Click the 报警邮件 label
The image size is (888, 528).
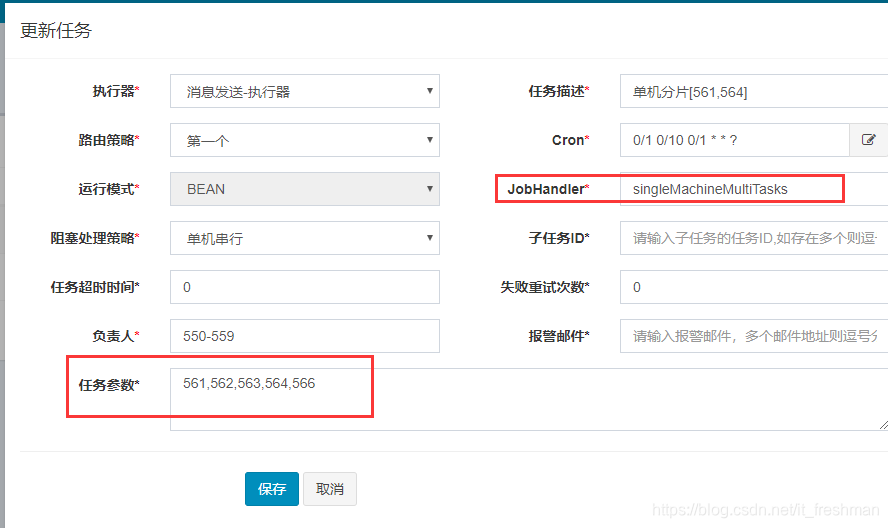[559, 336]
